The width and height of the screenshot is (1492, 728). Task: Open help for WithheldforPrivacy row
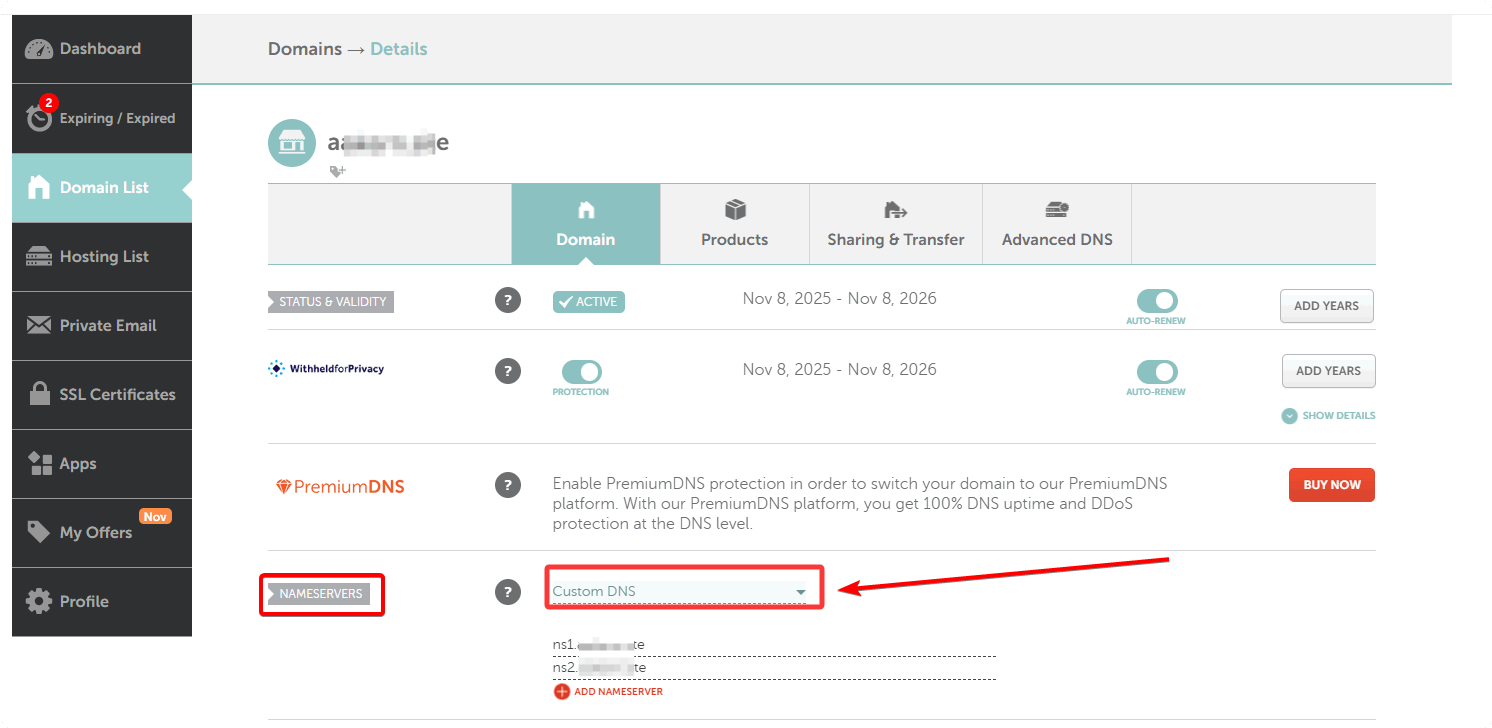pos(508,371)
